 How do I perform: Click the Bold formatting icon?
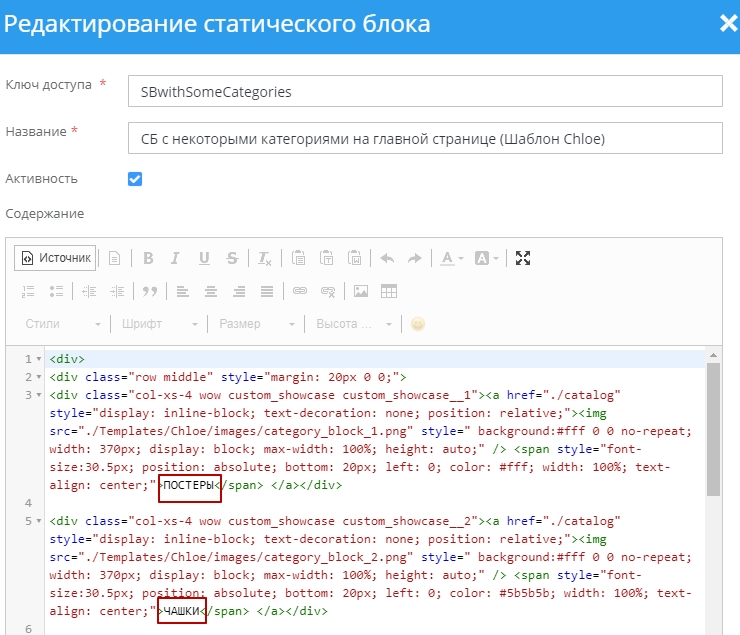tap(148, 258)
